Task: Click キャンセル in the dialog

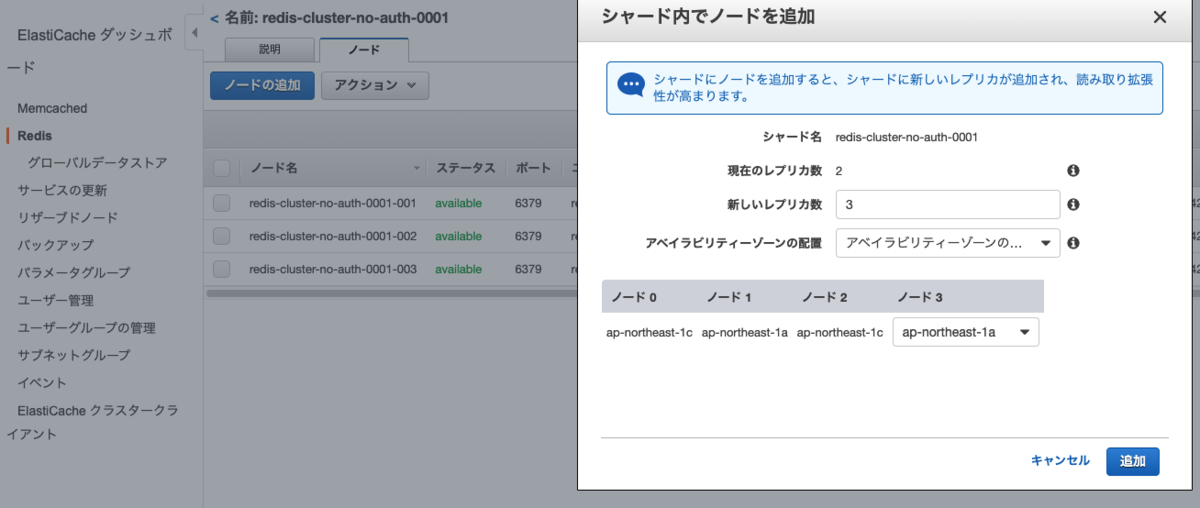Action: (1060, 461)
